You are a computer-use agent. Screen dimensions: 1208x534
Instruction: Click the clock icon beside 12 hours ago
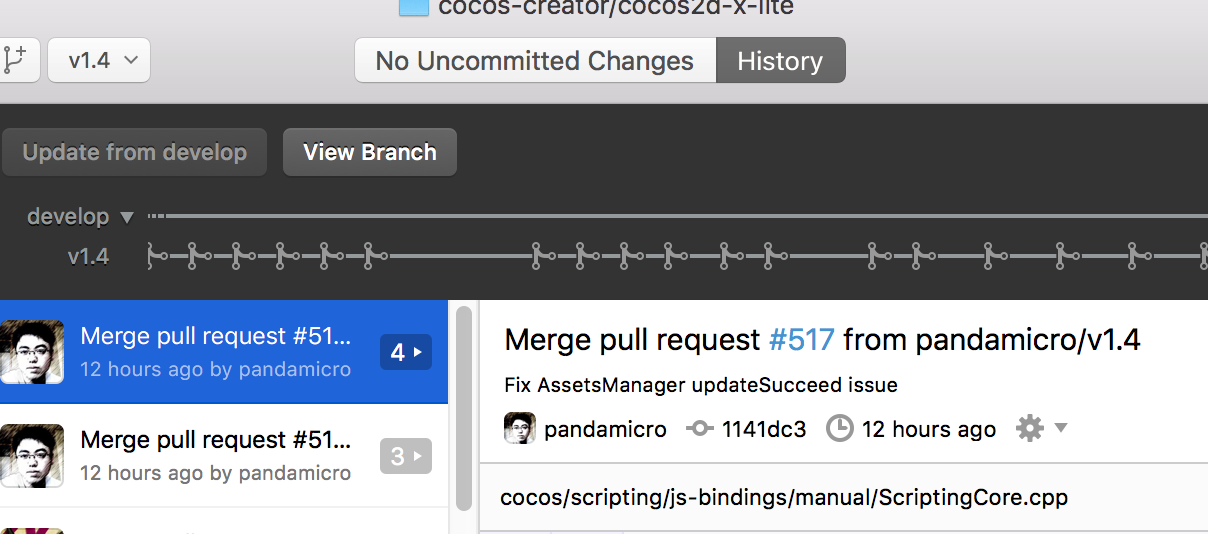pos(840,429)
